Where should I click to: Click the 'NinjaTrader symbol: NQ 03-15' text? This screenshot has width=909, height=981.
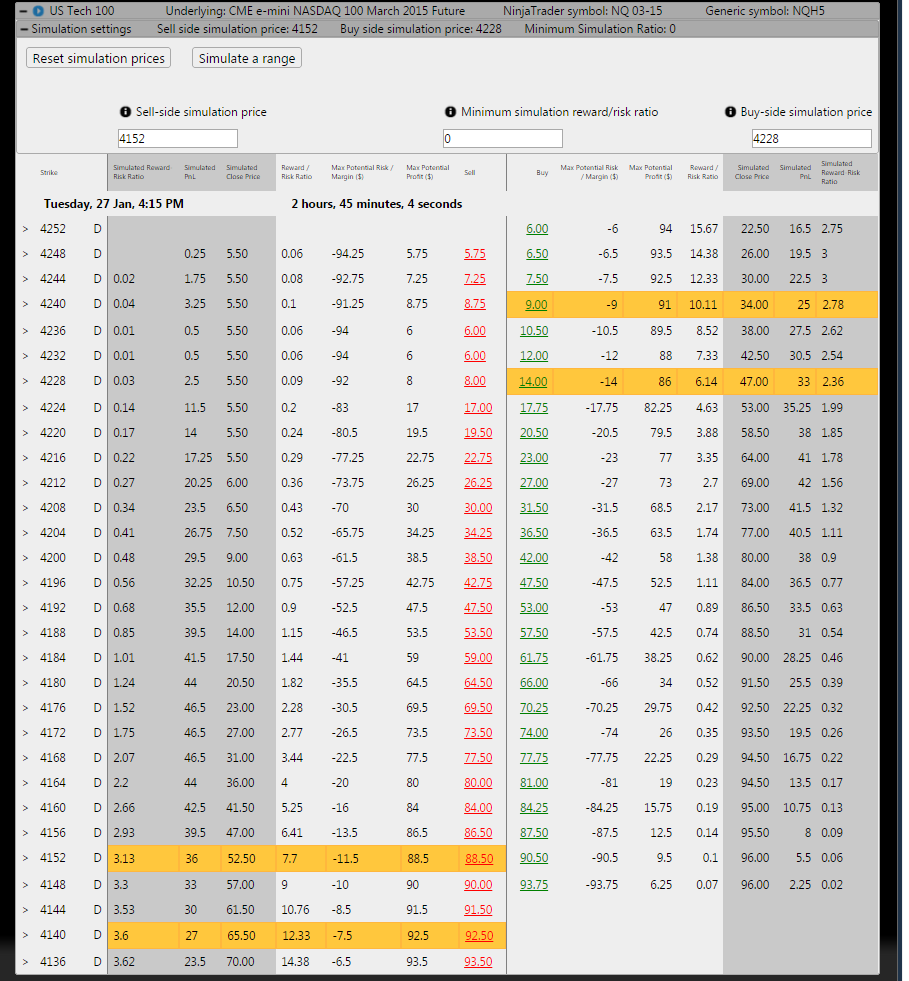pyautogui.click(x=582, y=11)
